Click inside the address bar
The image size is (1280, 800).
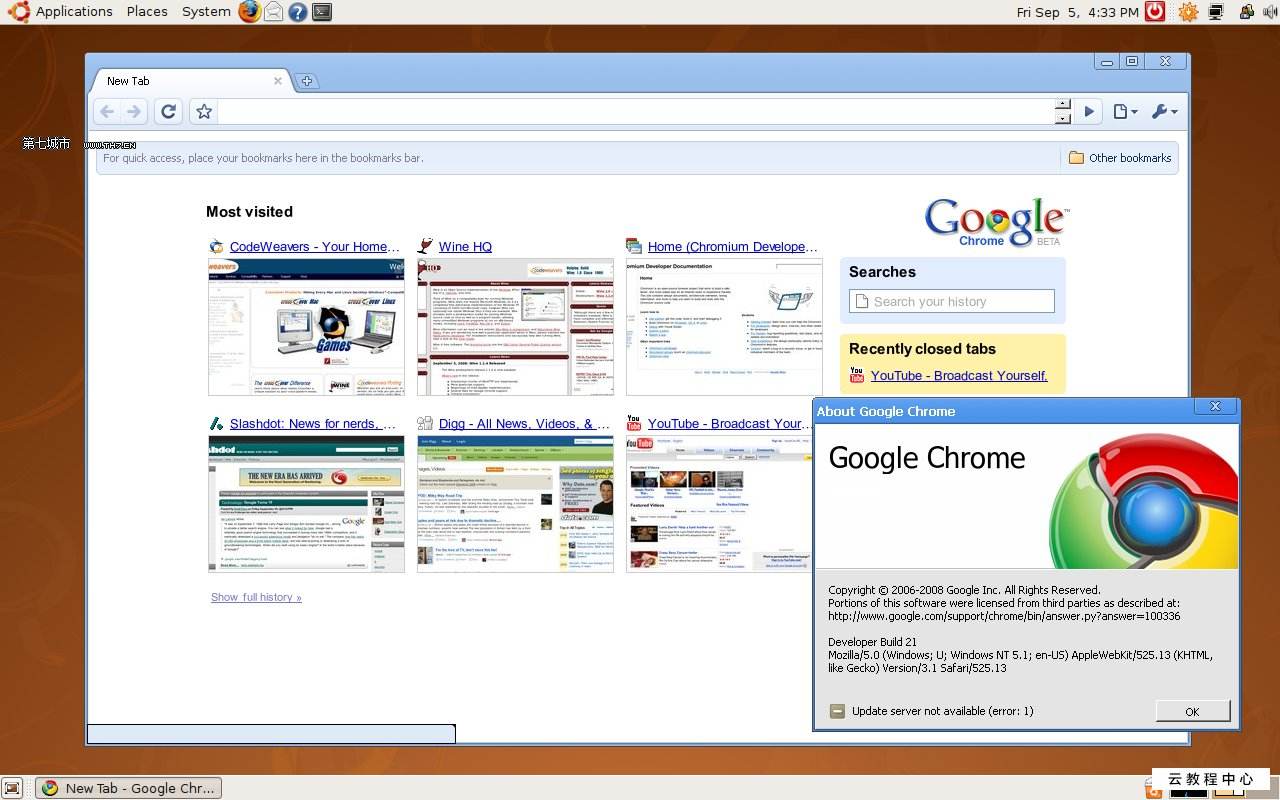[636, 112]
